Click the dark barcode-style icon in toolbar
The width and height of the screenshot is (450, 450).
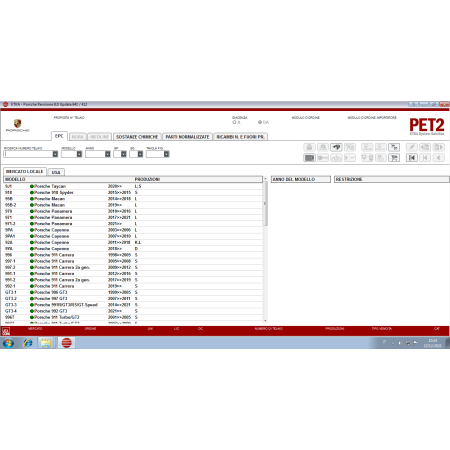coord(309,158)
